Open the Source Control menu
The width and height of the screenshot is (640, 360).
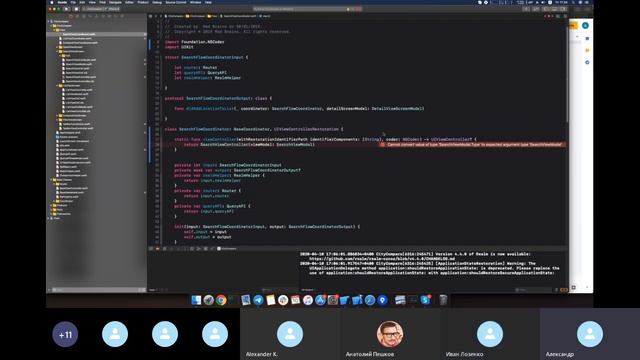coord(176,2)
